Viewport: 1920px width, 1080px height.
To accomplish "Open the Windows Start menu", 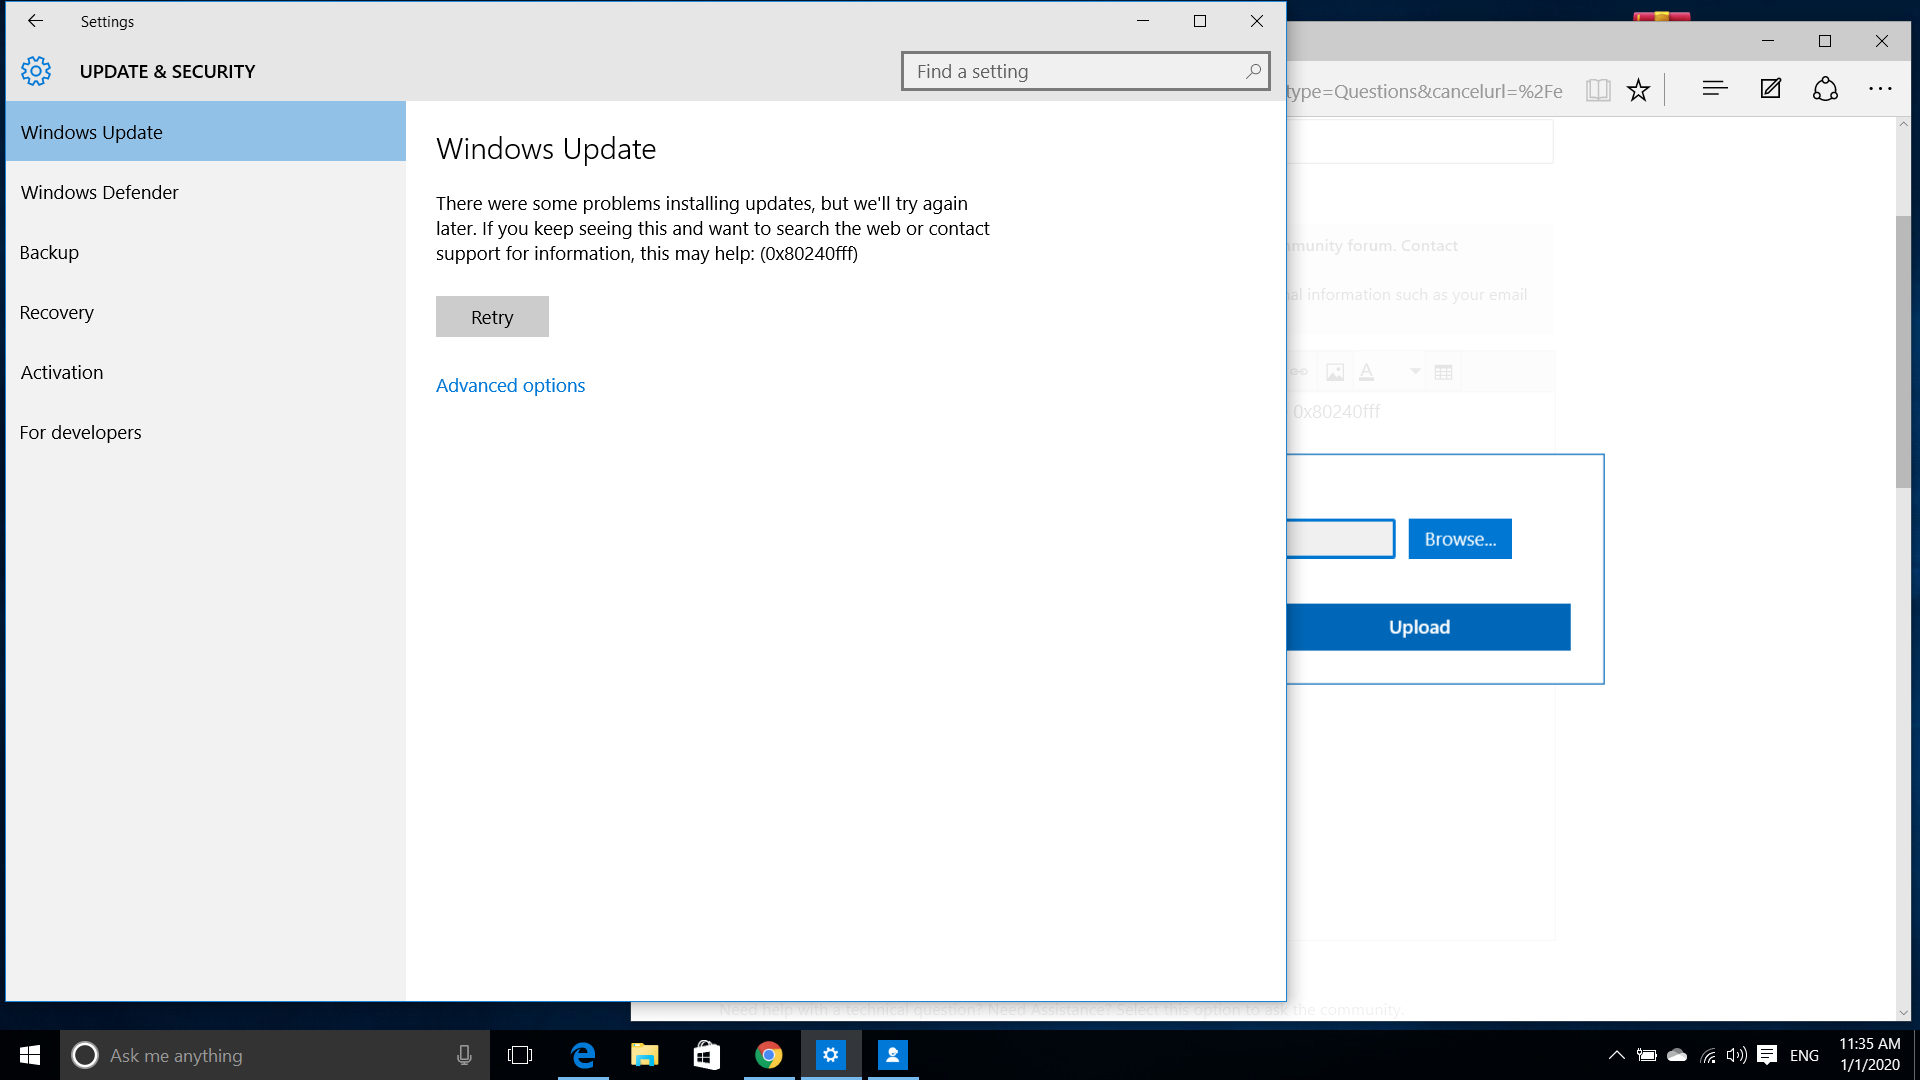I will pyautogui.click(x=30, y=1055).
